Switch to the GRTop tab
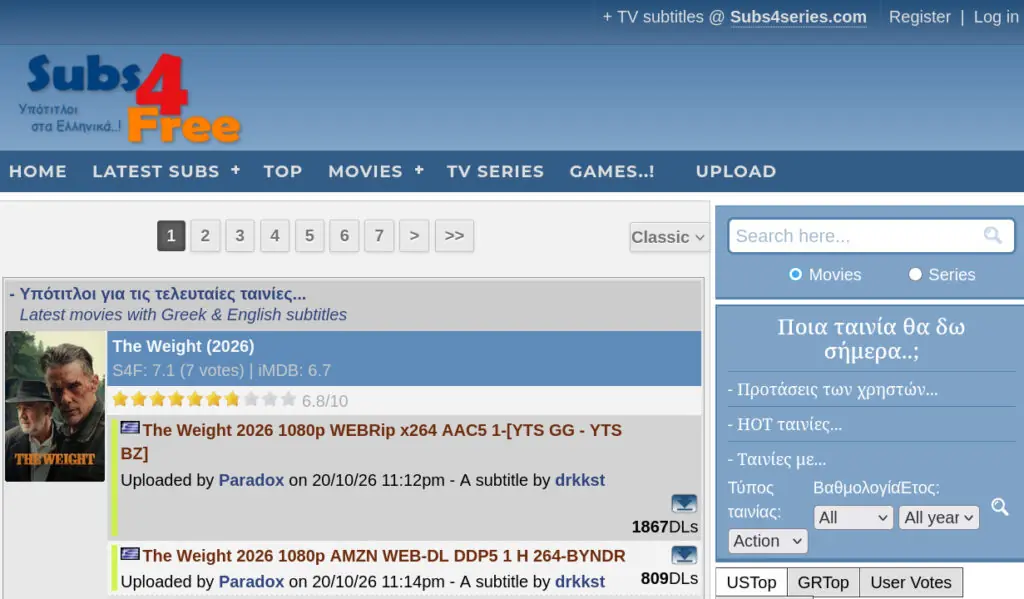 click(823, 582)
